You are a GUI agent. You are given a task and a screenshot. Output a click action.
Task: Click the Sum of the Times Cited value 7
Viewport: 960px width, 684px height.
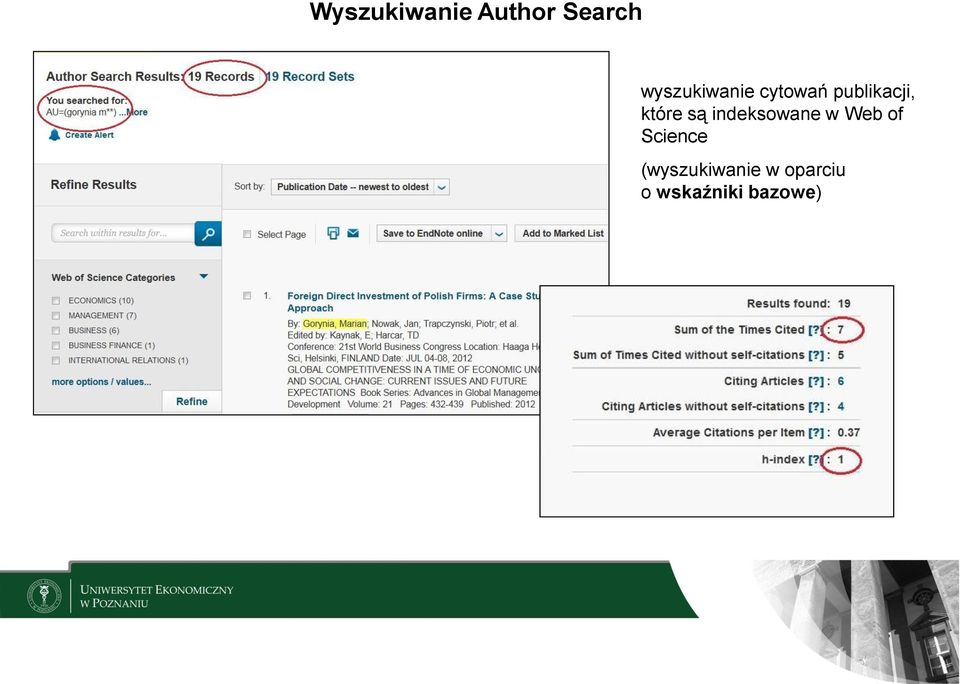[841, 330]
